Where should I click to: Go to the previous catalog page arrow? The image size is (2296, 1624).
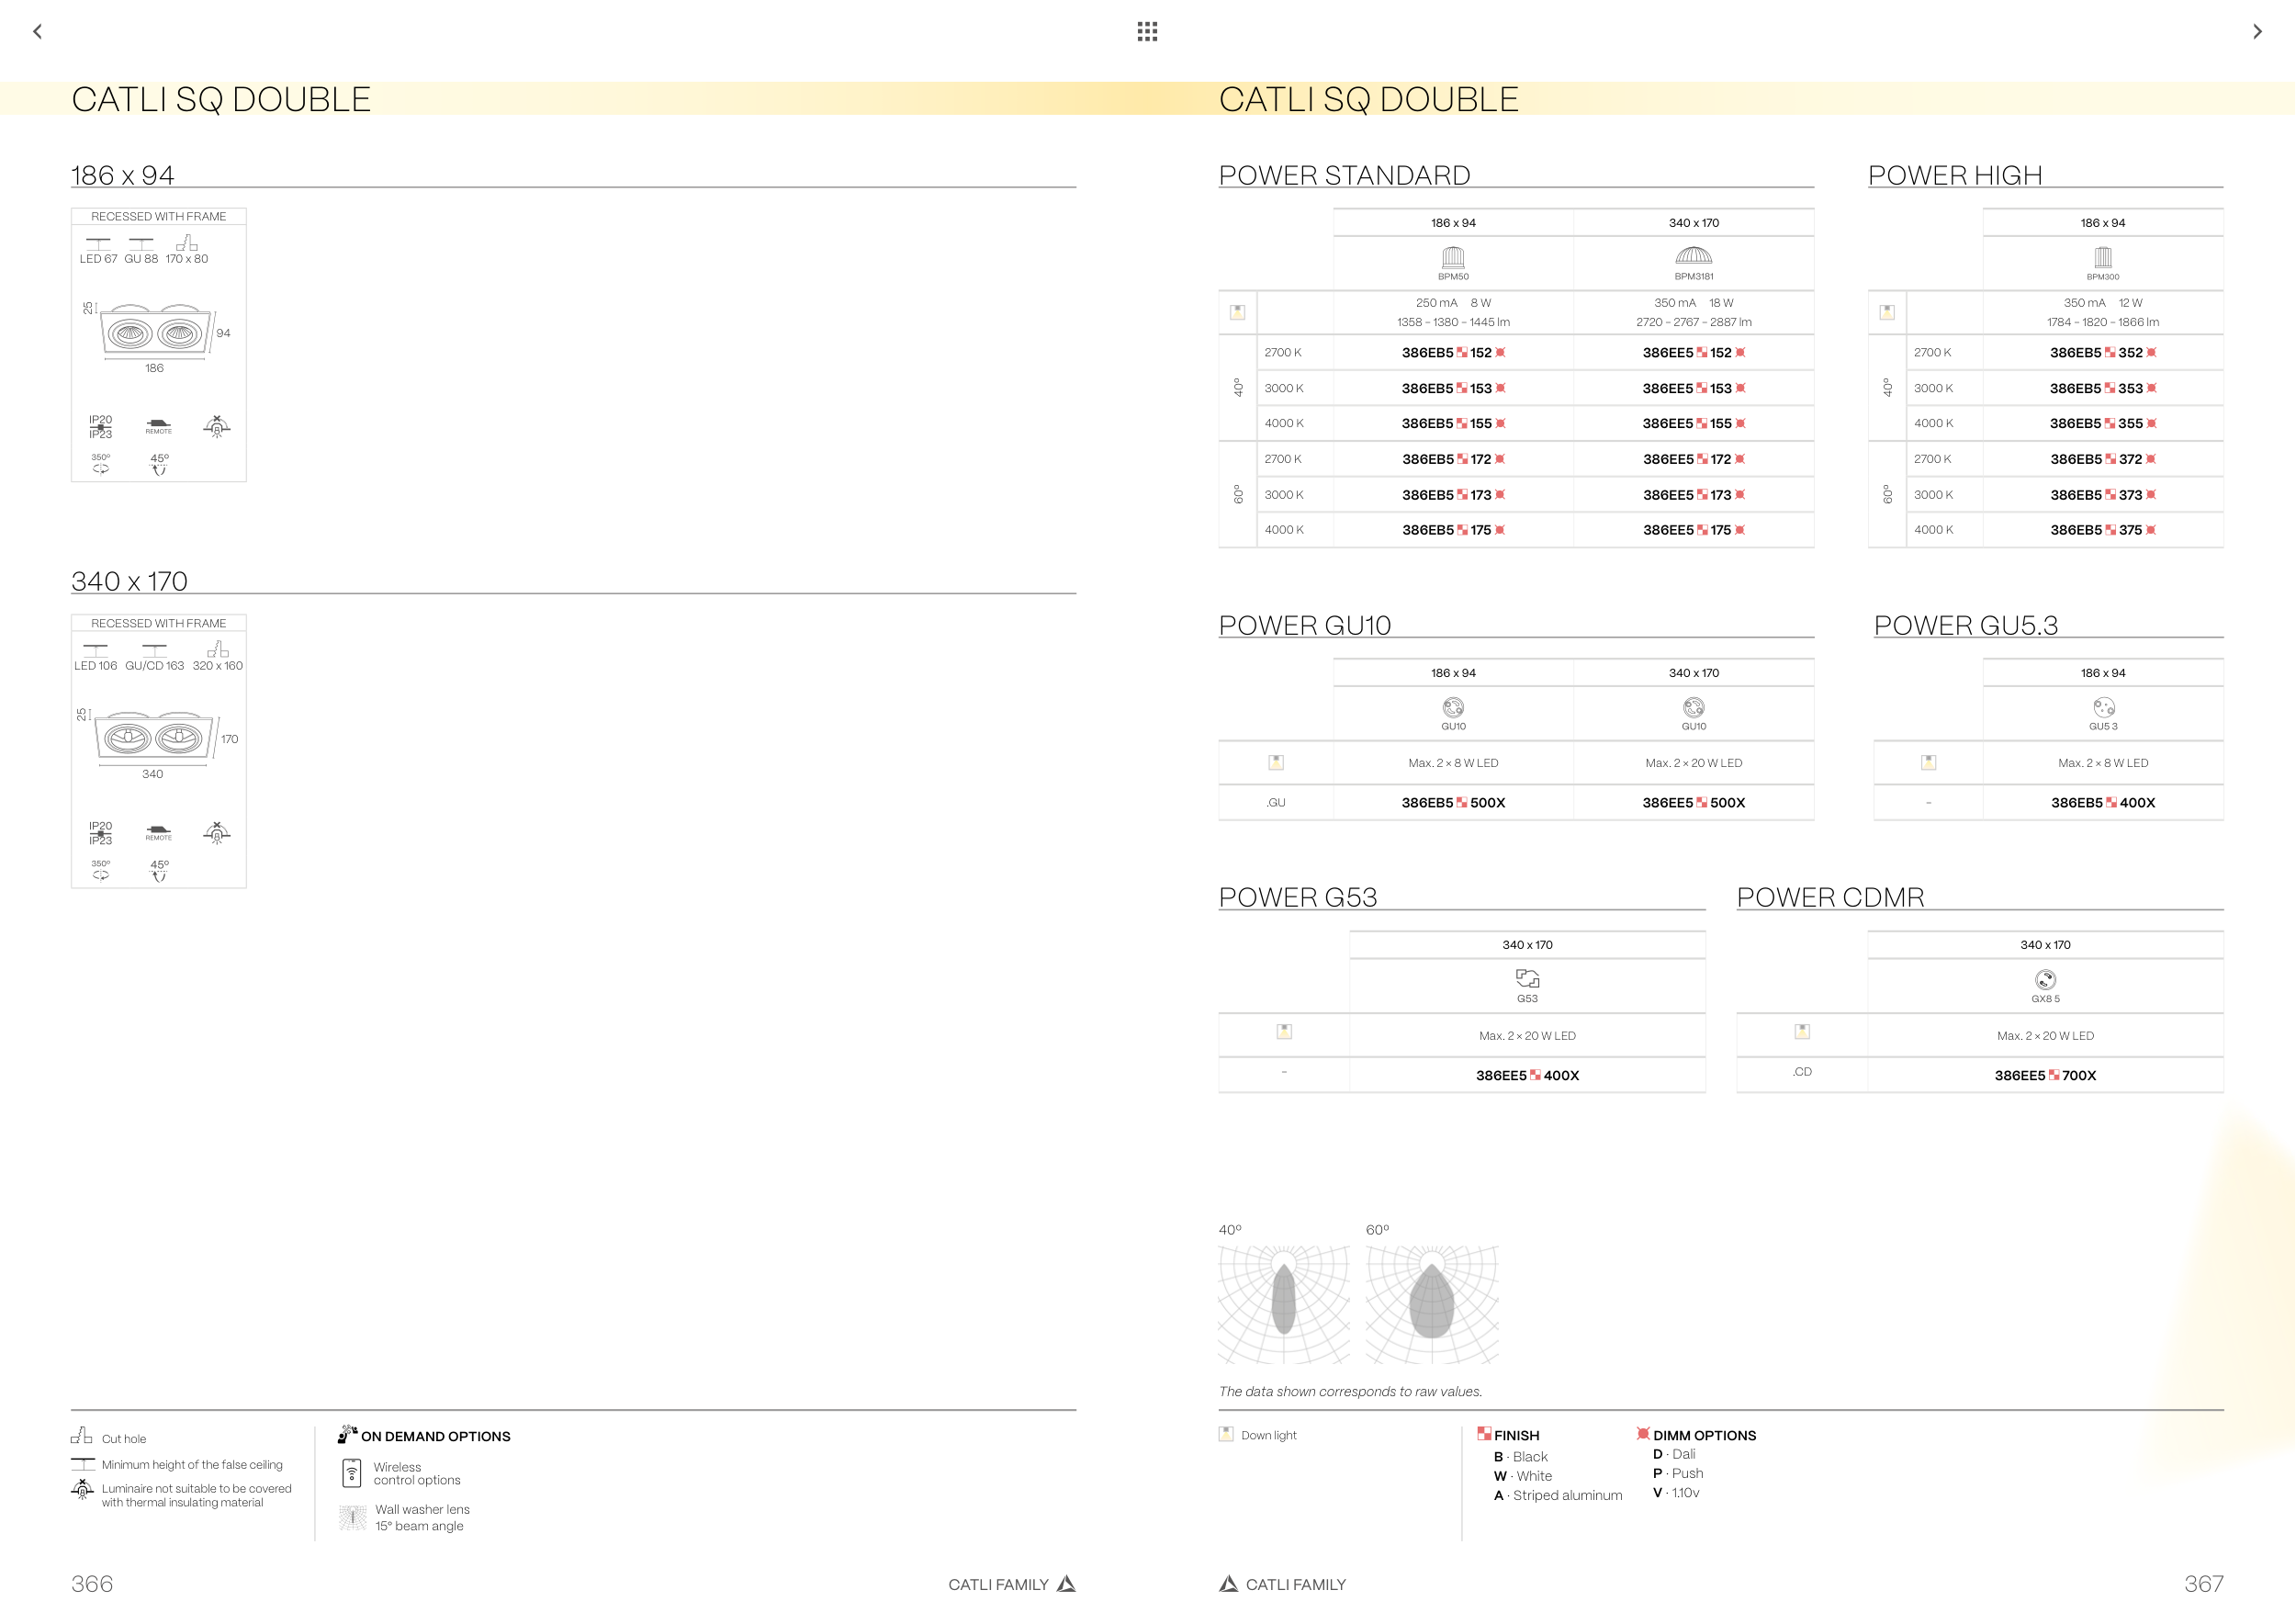coord(37,31)
